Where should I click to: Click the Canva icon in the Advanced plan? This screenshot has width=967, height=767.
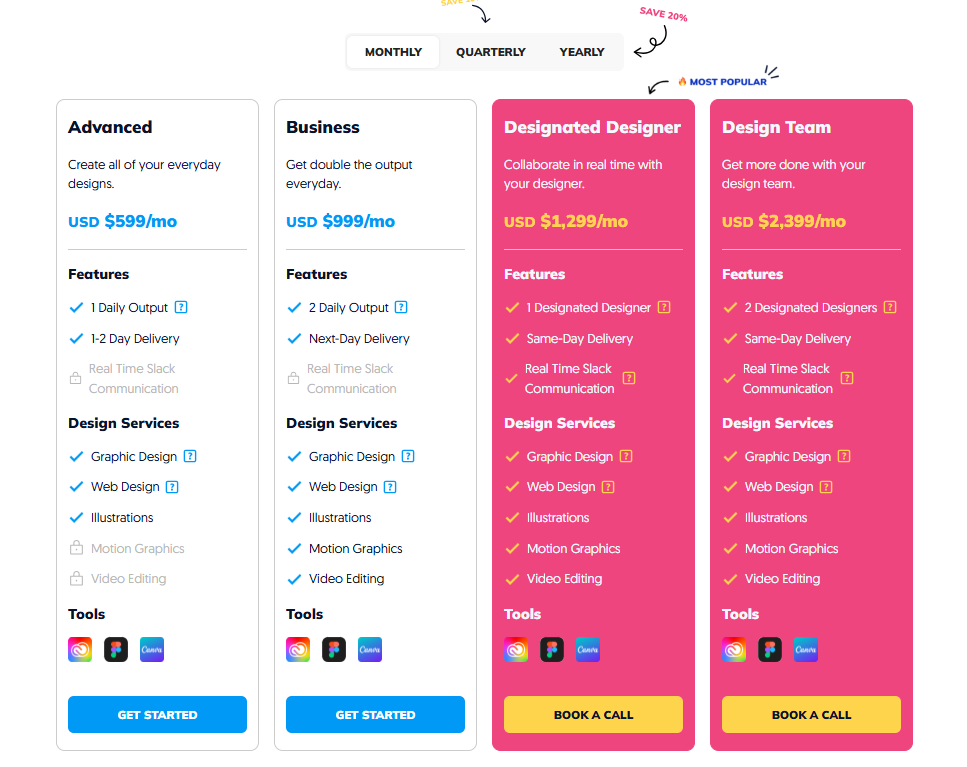tap(152, 648)
